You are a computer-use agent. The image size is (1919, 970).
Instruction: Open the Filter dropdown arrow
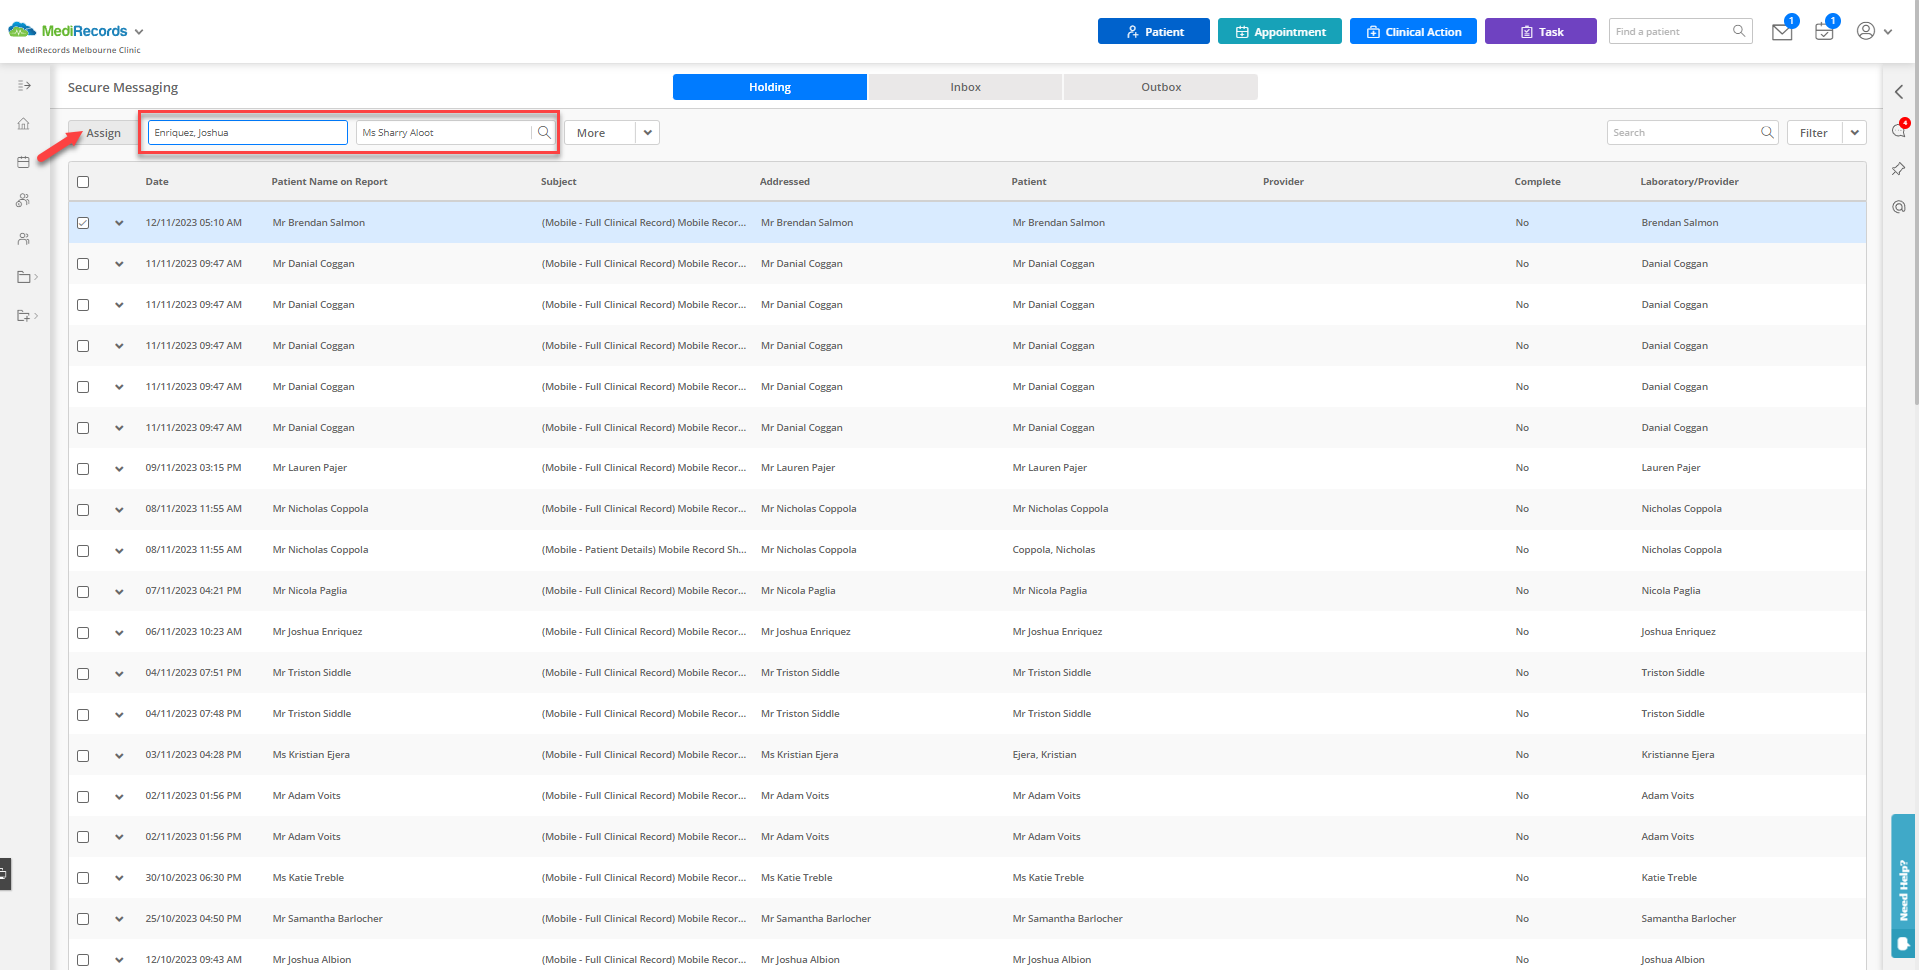click(x=1854, y=132)
